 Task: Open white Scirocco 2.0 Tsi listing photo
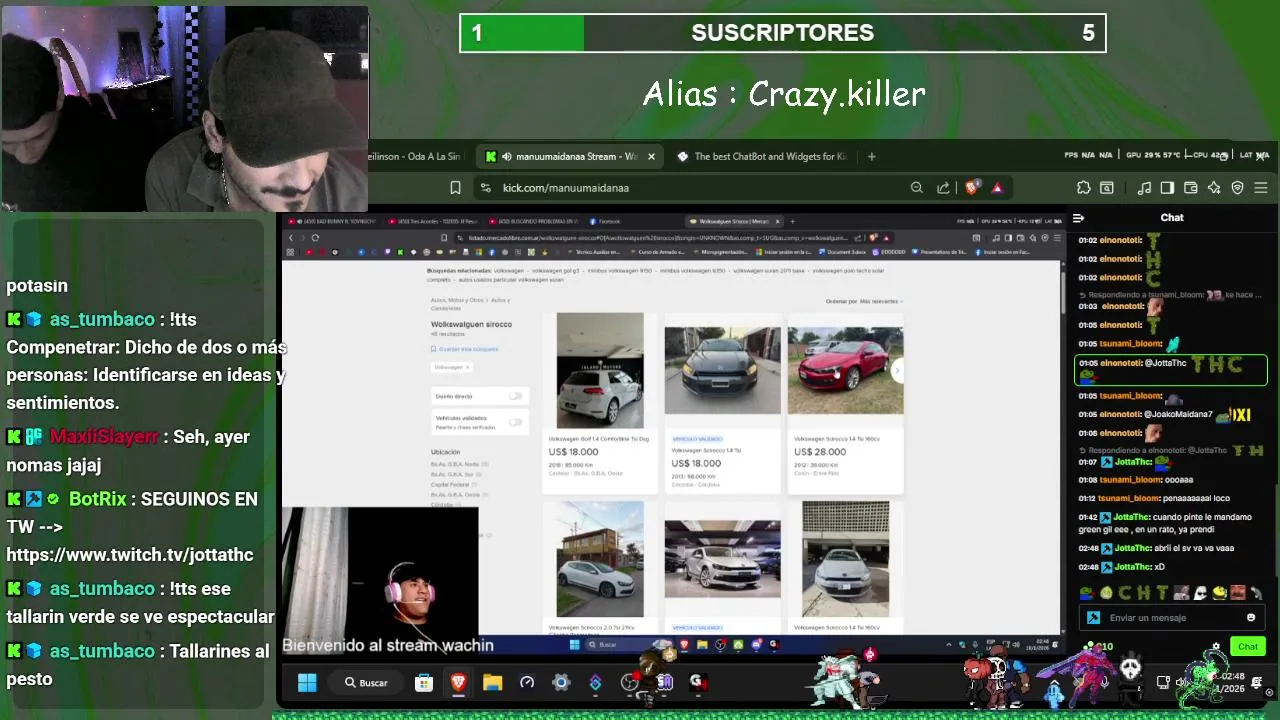(x=600, y=559)
